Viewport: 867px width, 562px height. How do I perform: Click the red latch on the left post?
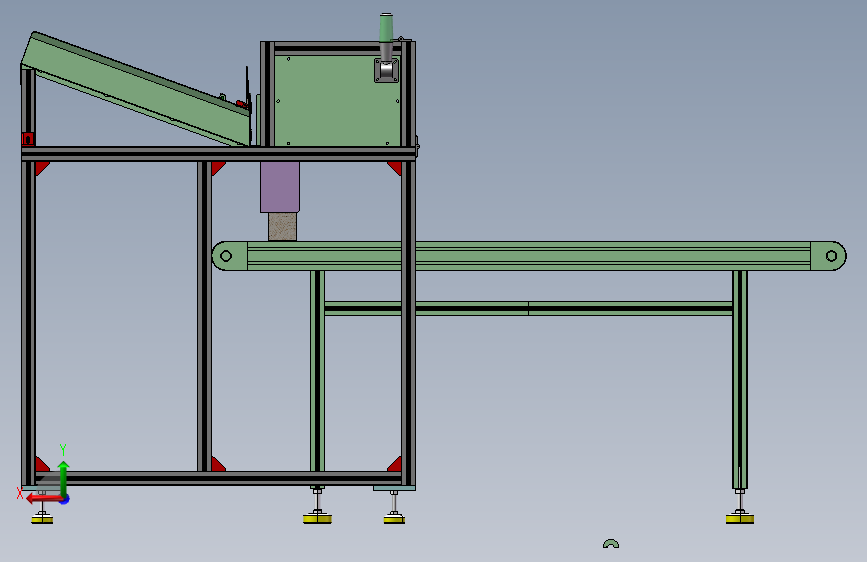coord(28,138)
